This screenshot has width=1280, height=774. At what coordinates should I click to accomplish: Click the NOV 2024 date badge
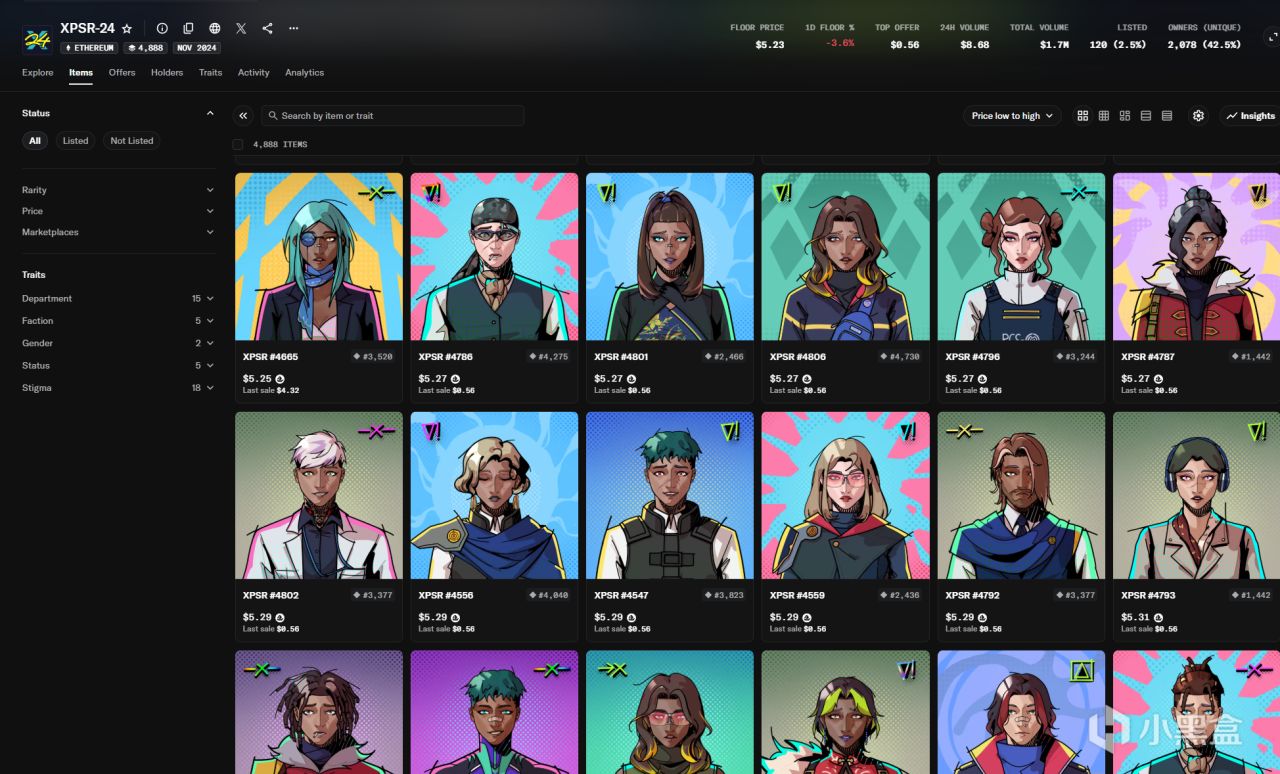(x=197, y=48)
